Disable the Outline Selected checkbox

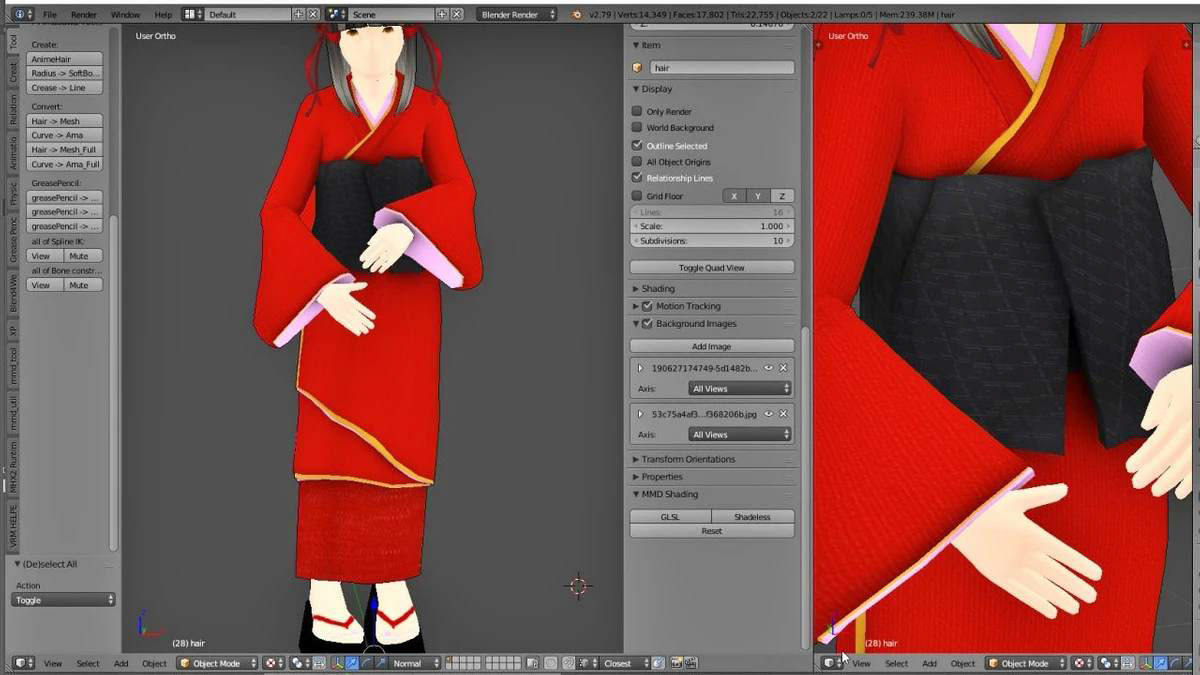click(637, 145)
